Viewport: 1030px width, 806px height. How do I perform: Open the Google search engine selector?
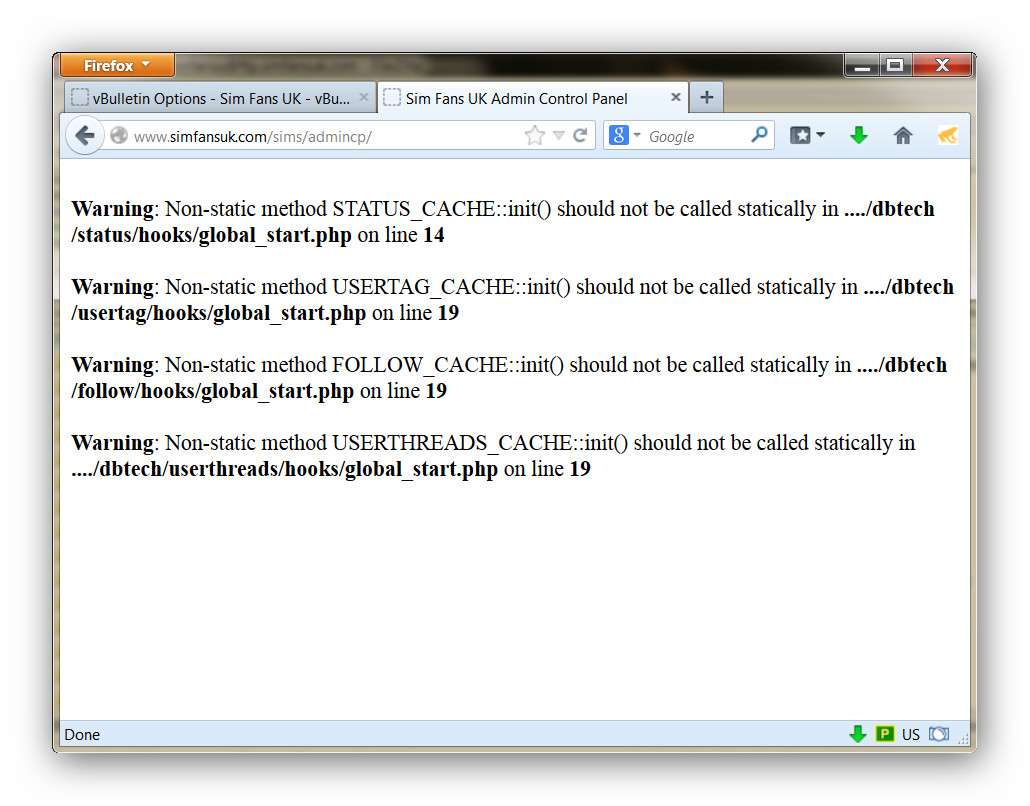[x=624, y=135]
